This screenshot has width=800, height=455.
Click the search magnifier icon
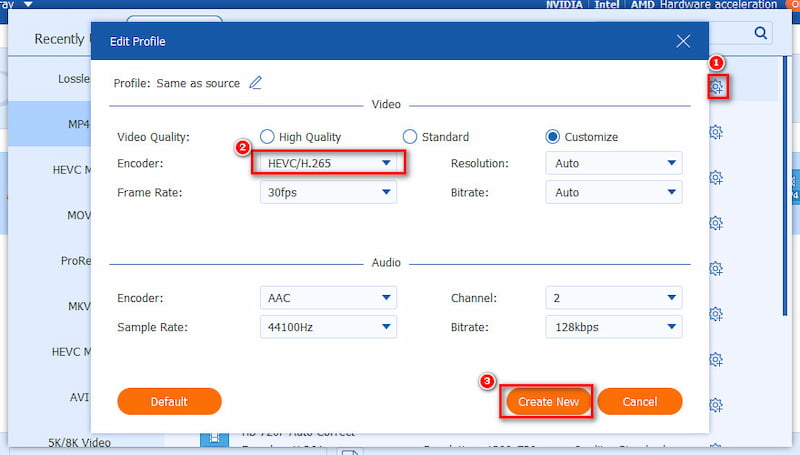click(761, 33)
